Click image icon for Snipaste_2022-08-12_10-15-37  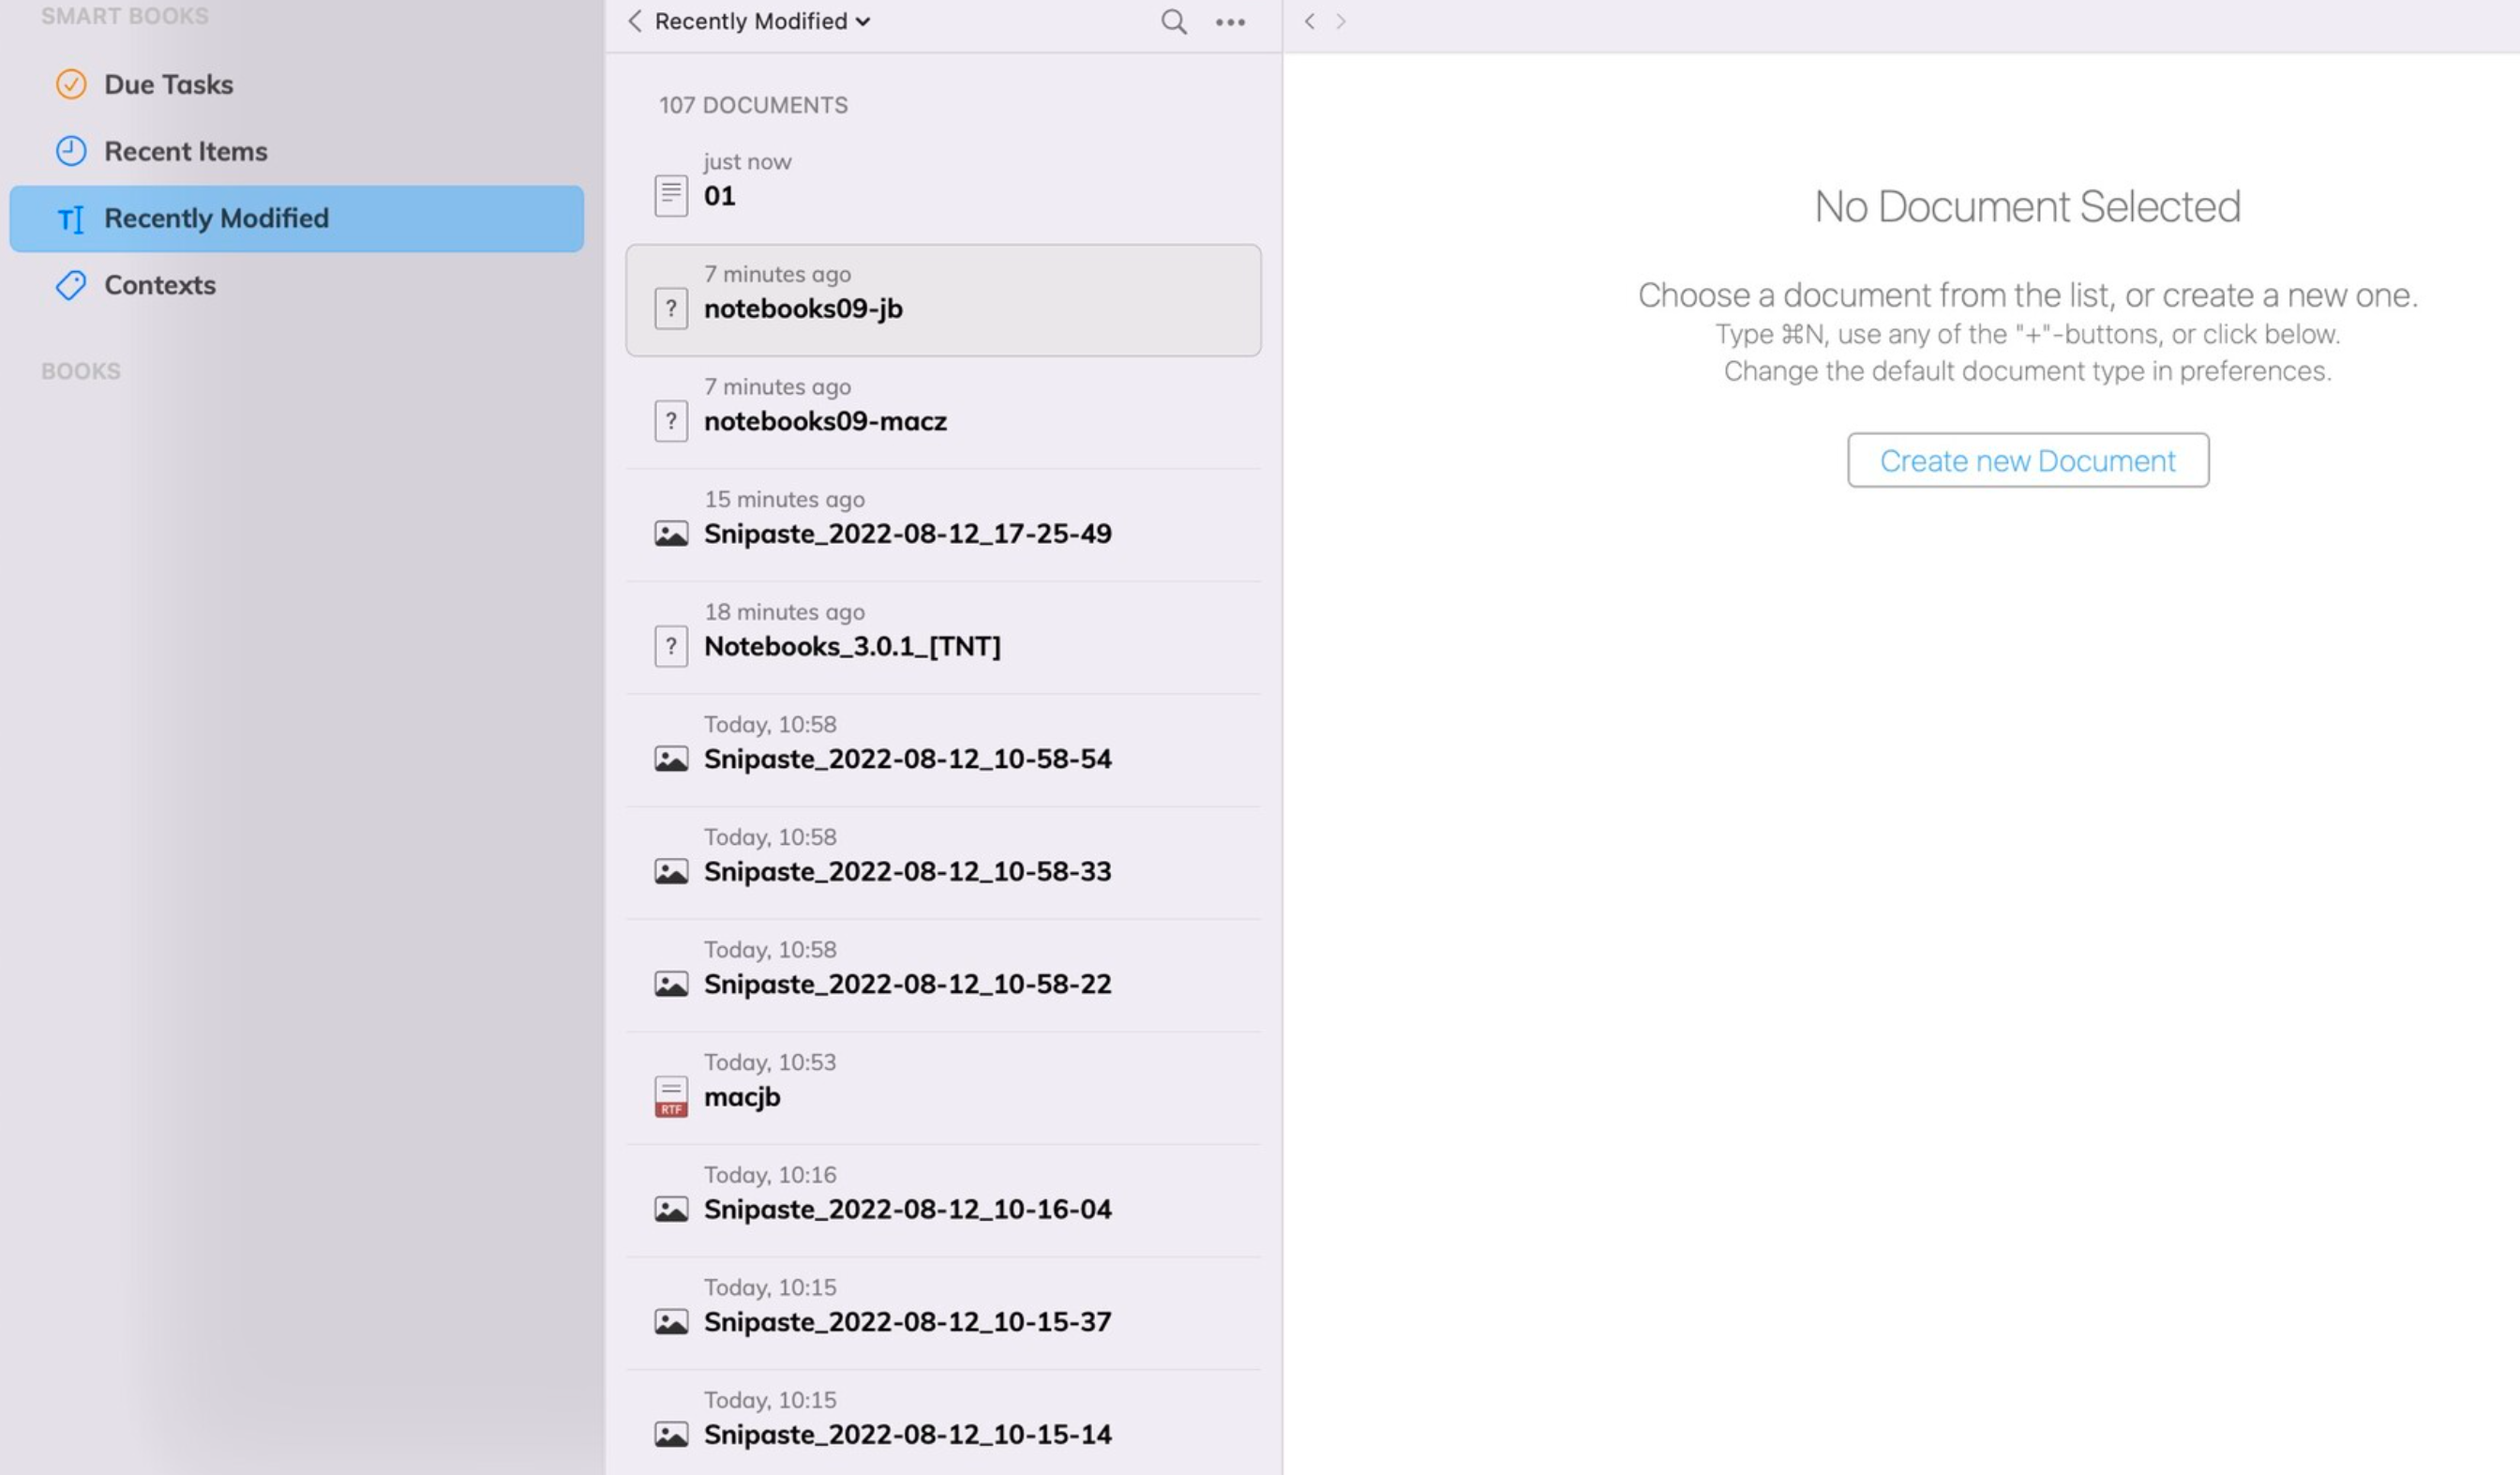click(x=671, y=1322)
